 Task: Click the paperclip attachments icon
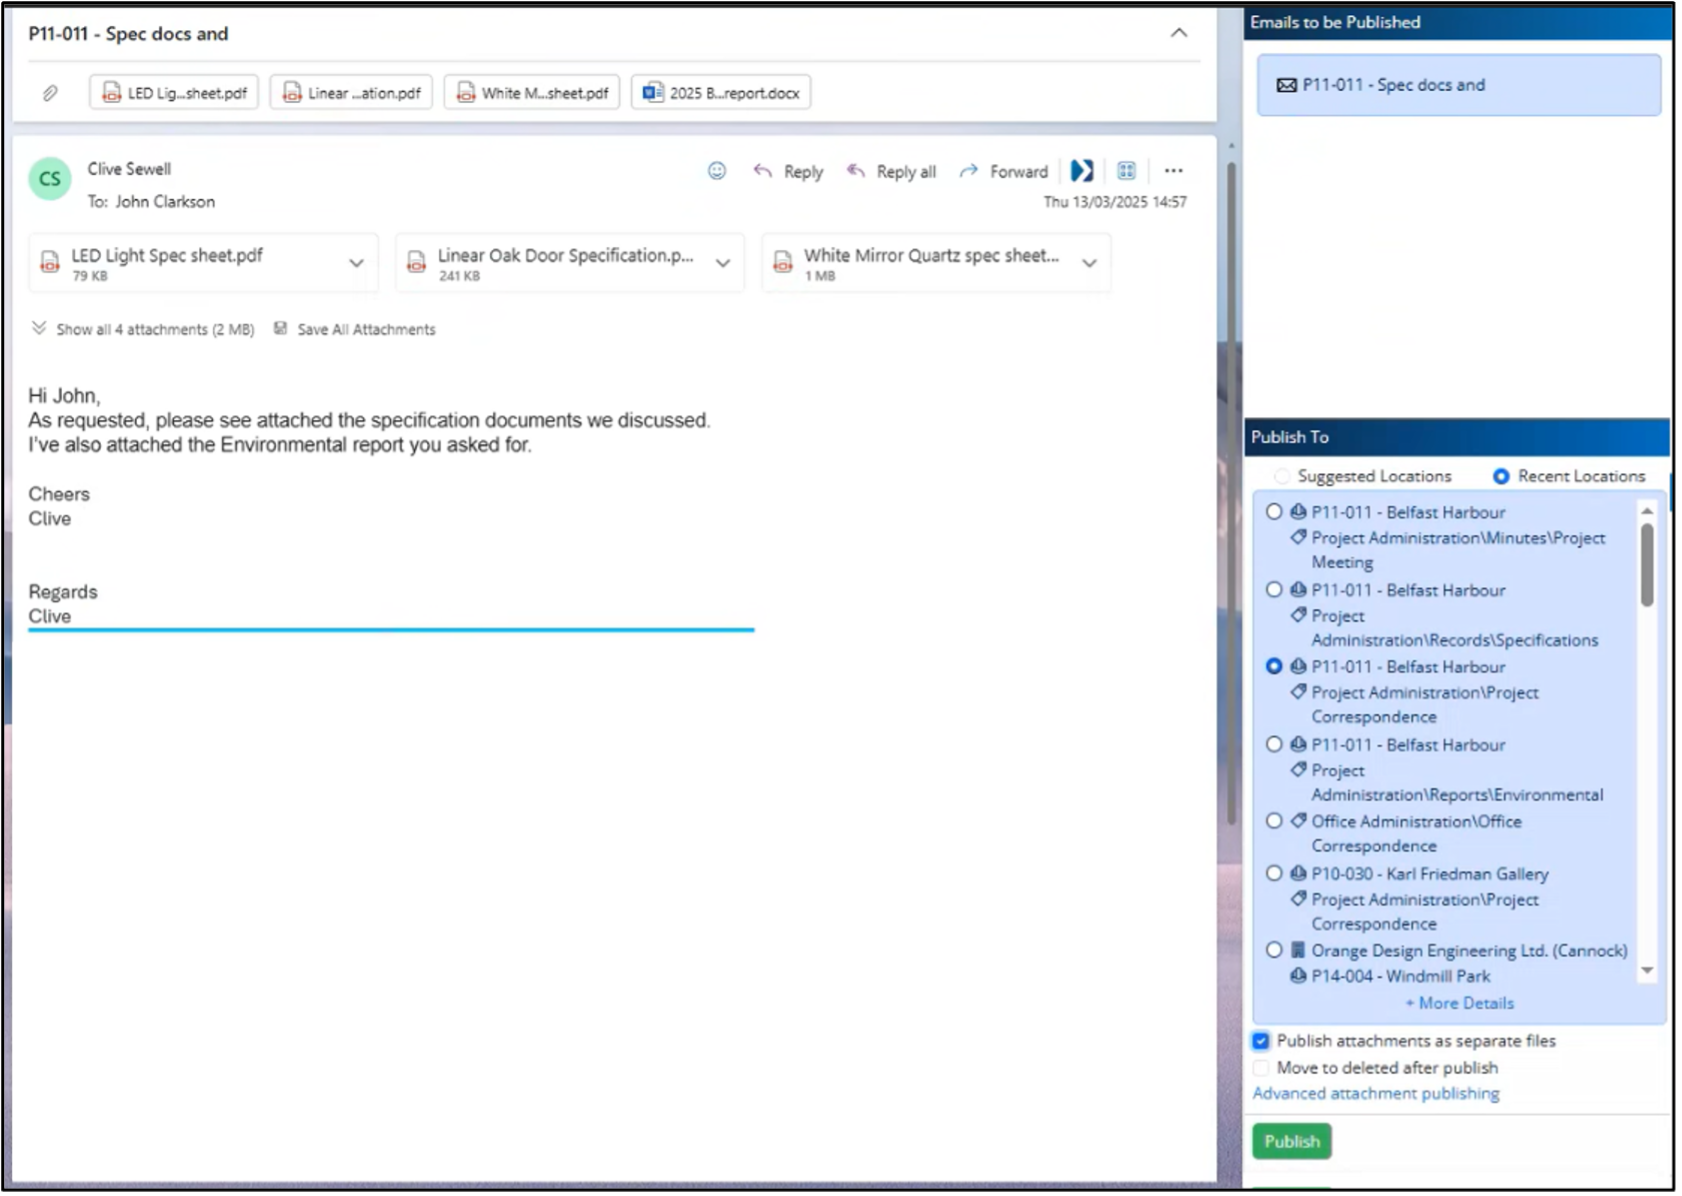pos(50,93)
